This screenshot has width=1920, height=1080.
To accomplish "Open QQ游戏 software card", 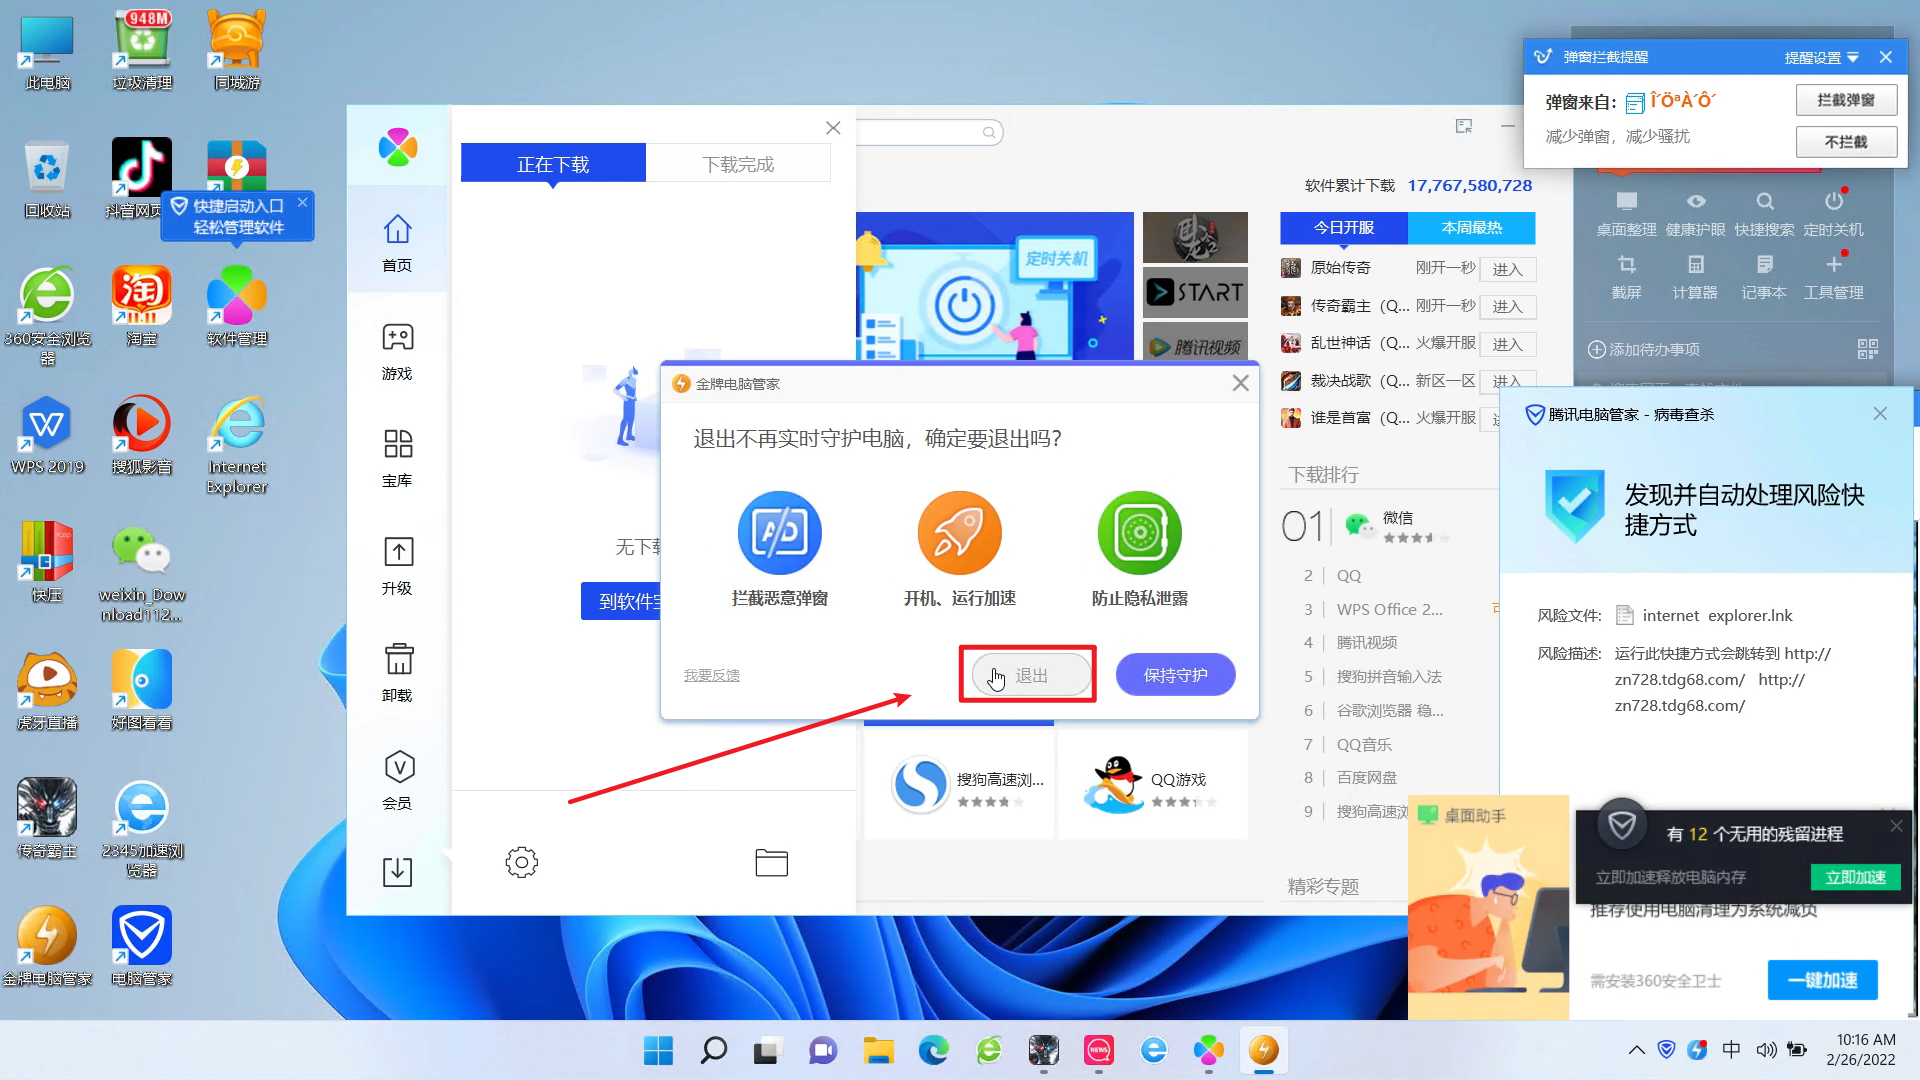I will tap(1152, 783).
